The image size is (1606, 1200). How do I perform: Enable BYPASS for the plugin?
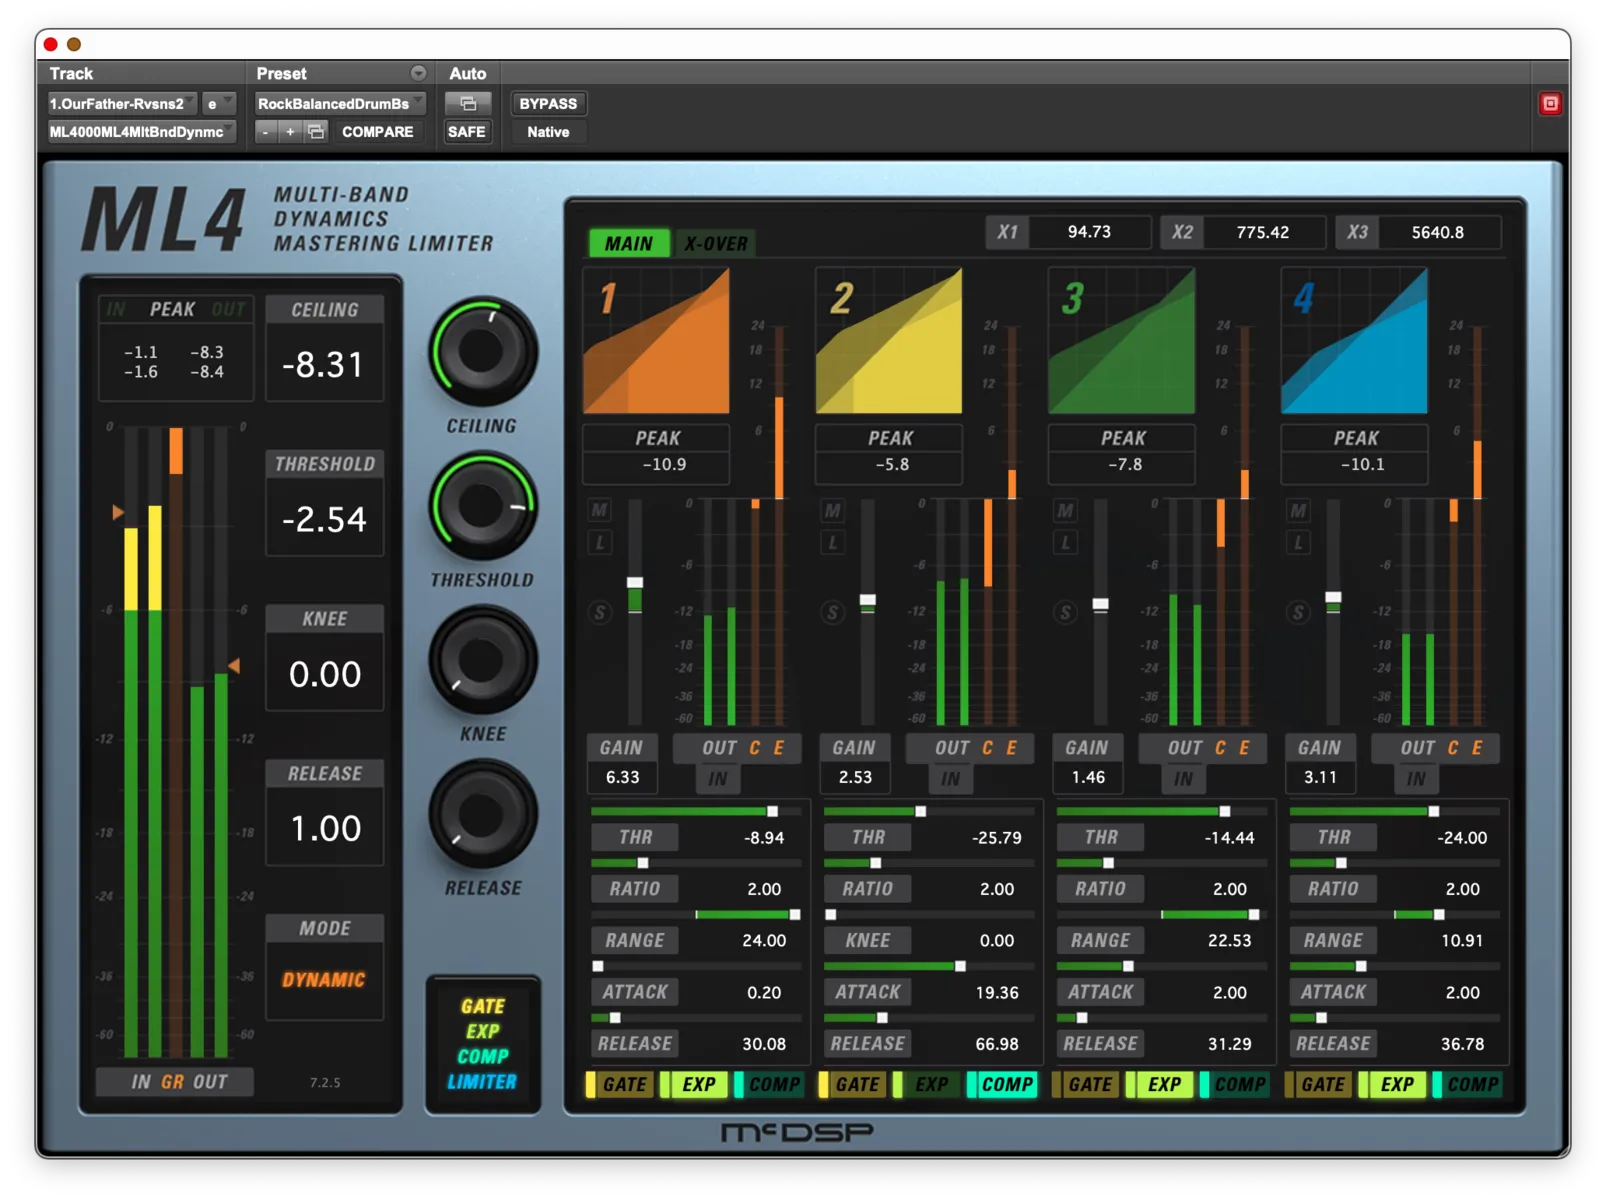[x=548, y=103]
